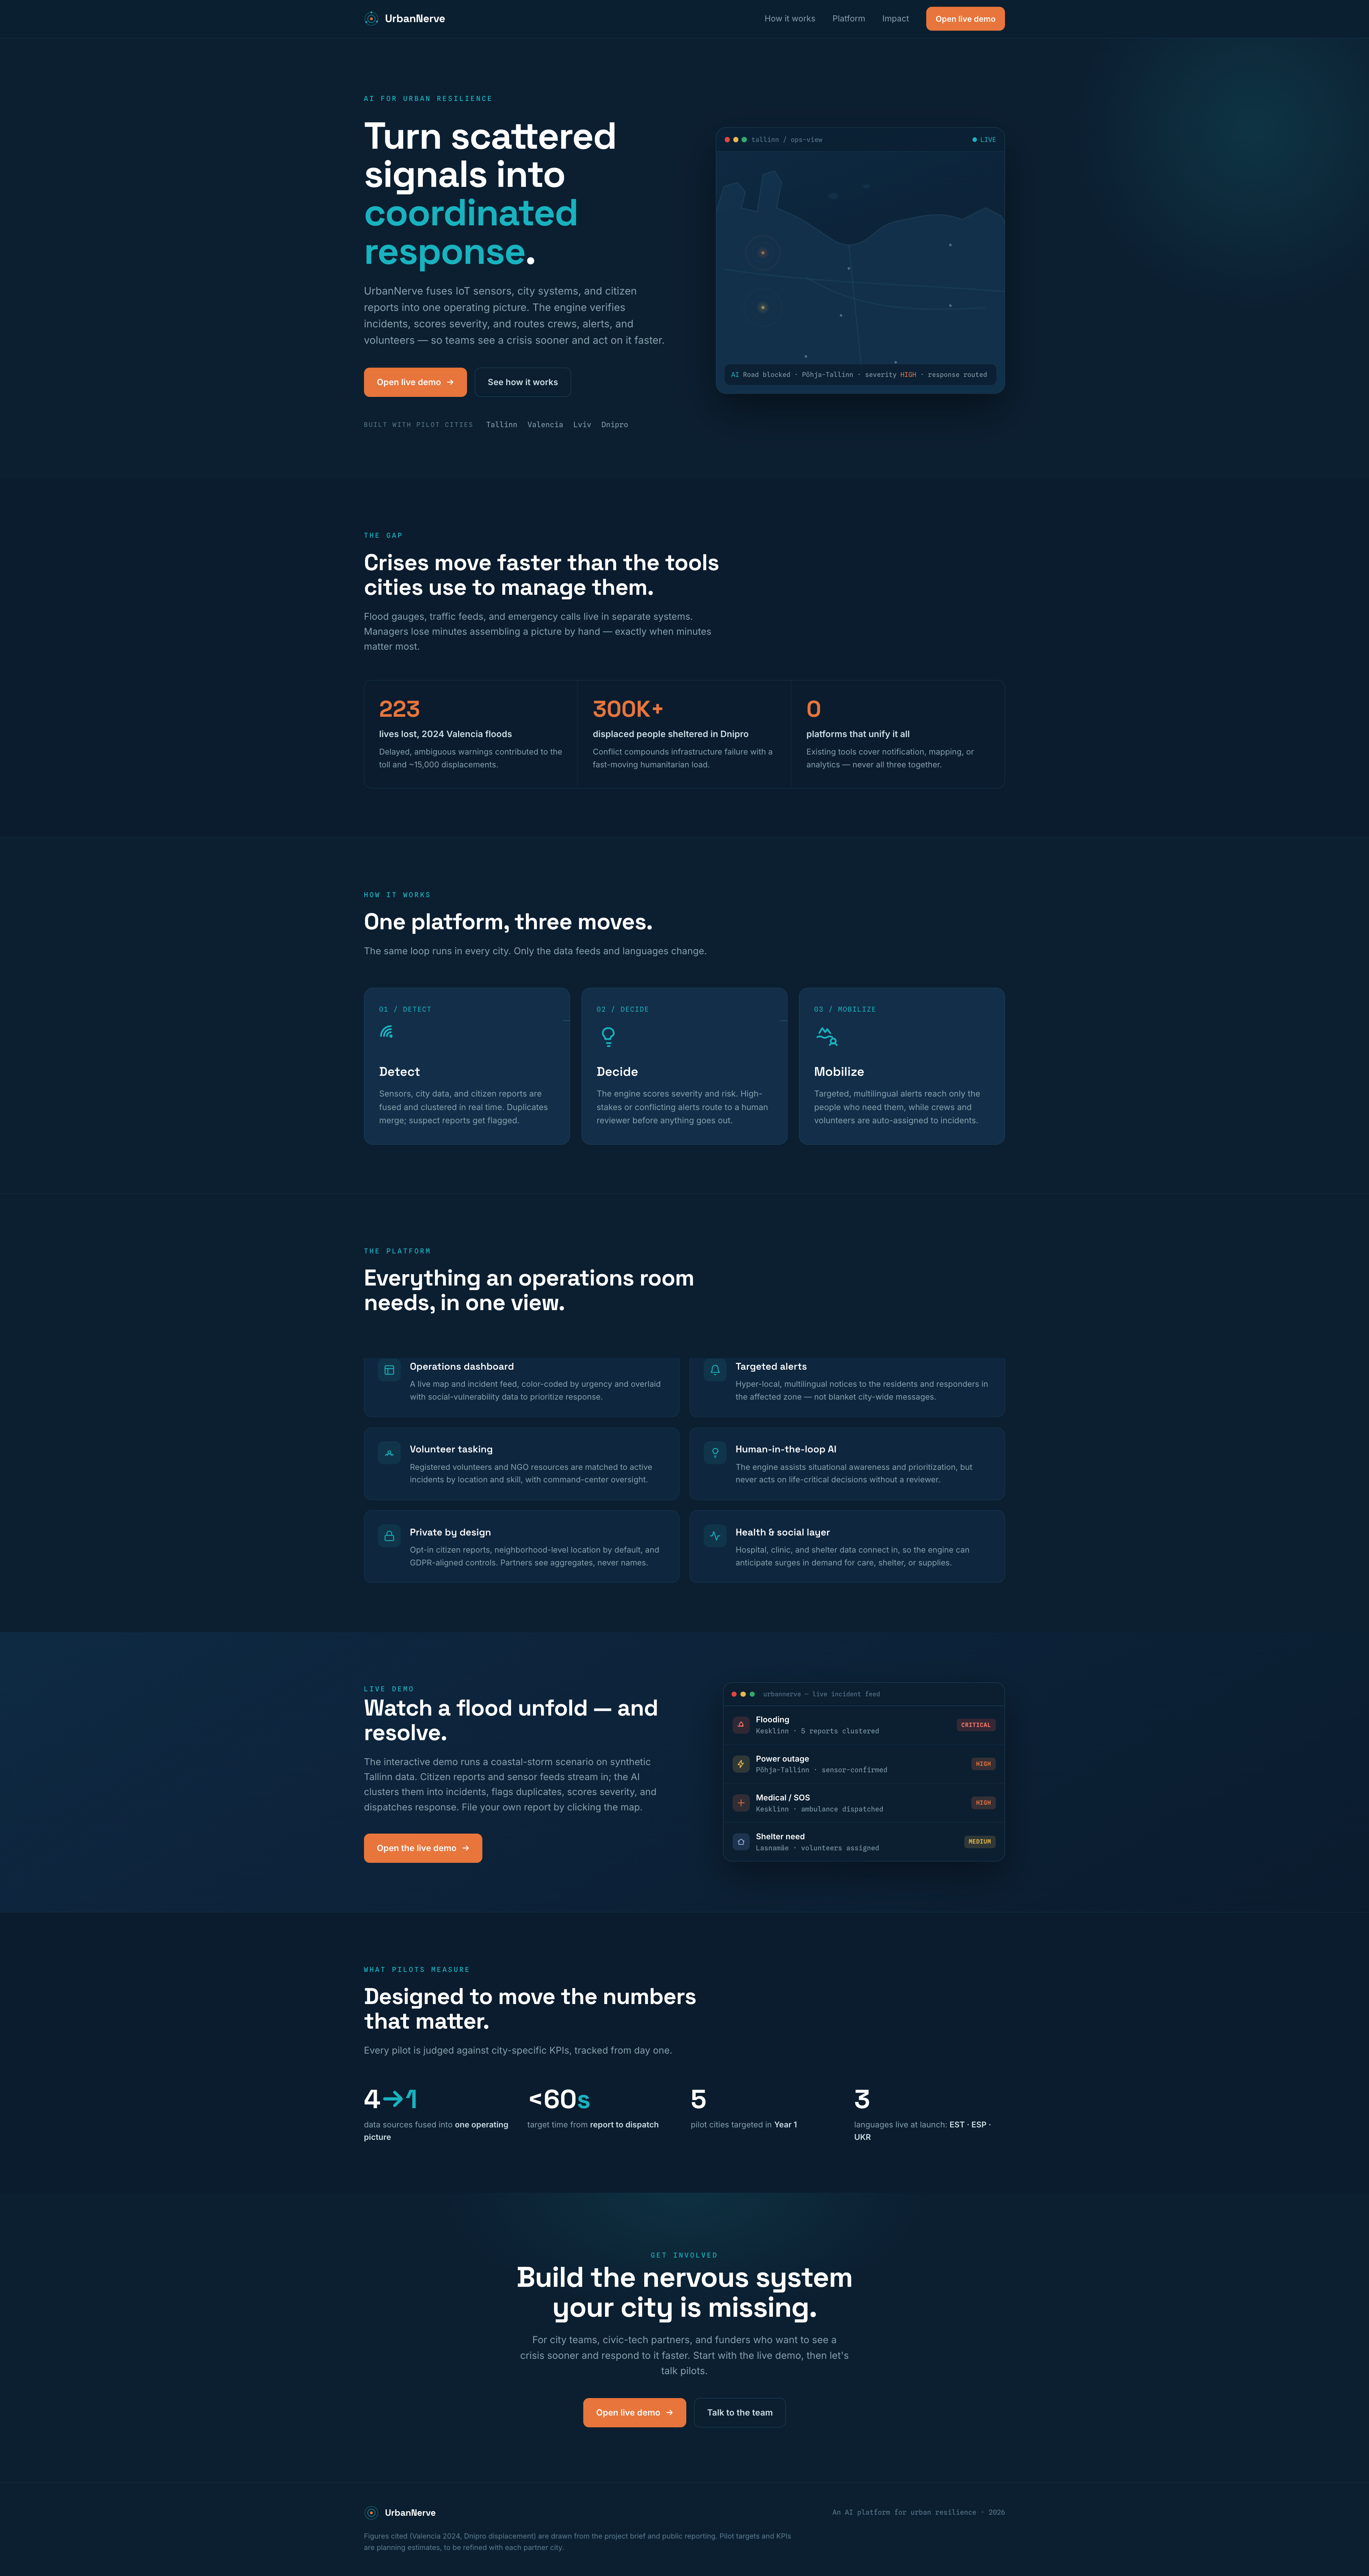The image size is (1369, 2576).
Task: Click the footer platform tagline text
Action: coord(918,2513)
